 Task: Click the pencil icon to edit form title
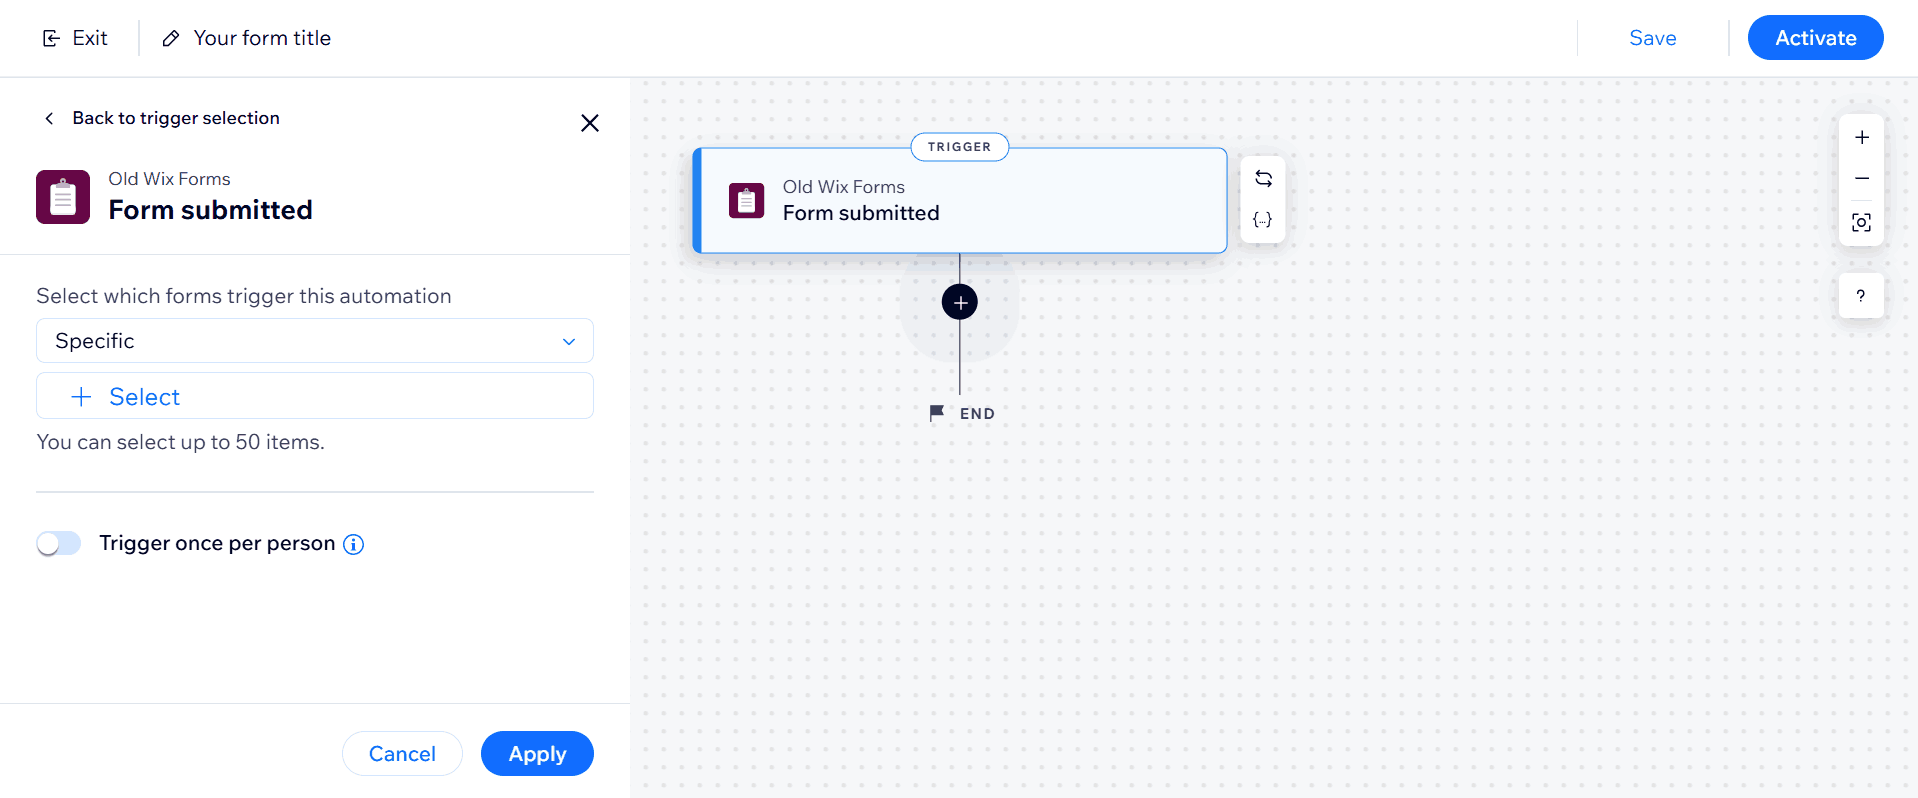tap(171, 38)
